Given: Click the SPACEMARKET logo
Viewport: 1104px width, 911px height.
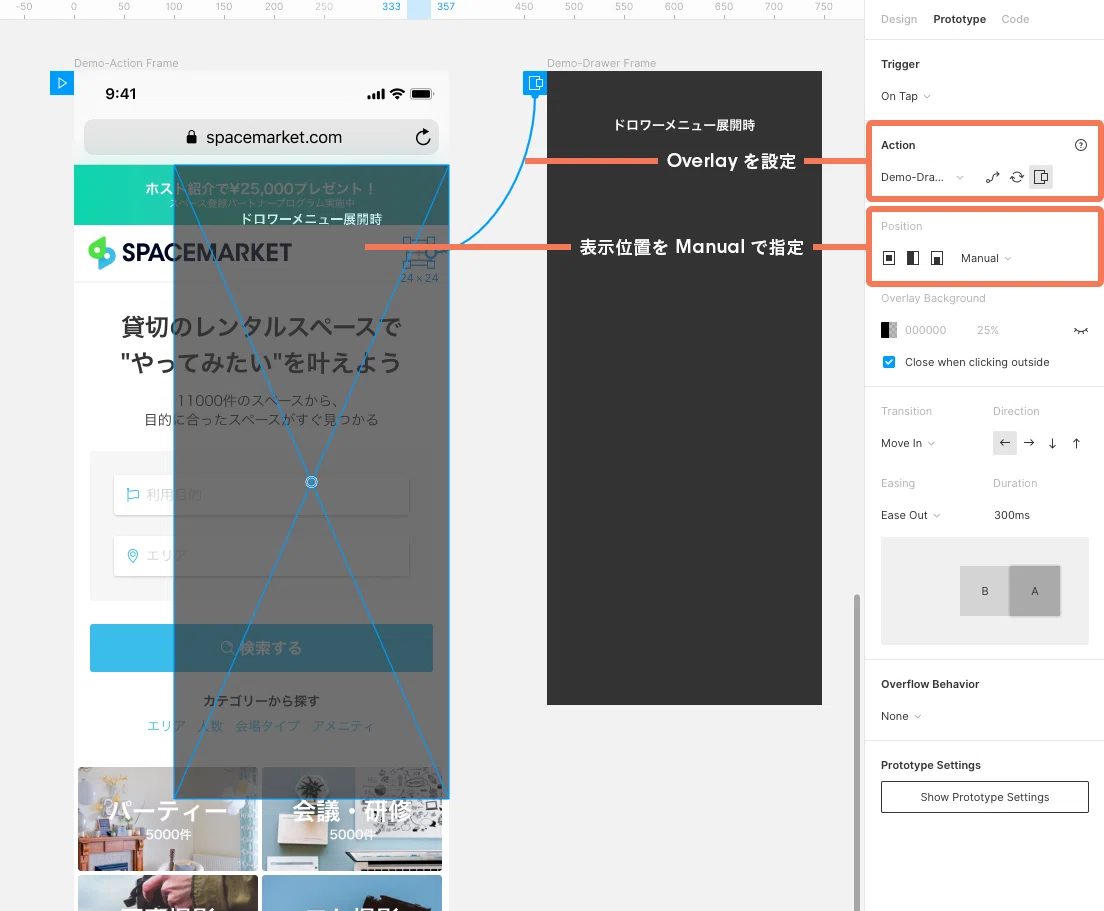Looking at the screenshot, I should coord(190,252).
